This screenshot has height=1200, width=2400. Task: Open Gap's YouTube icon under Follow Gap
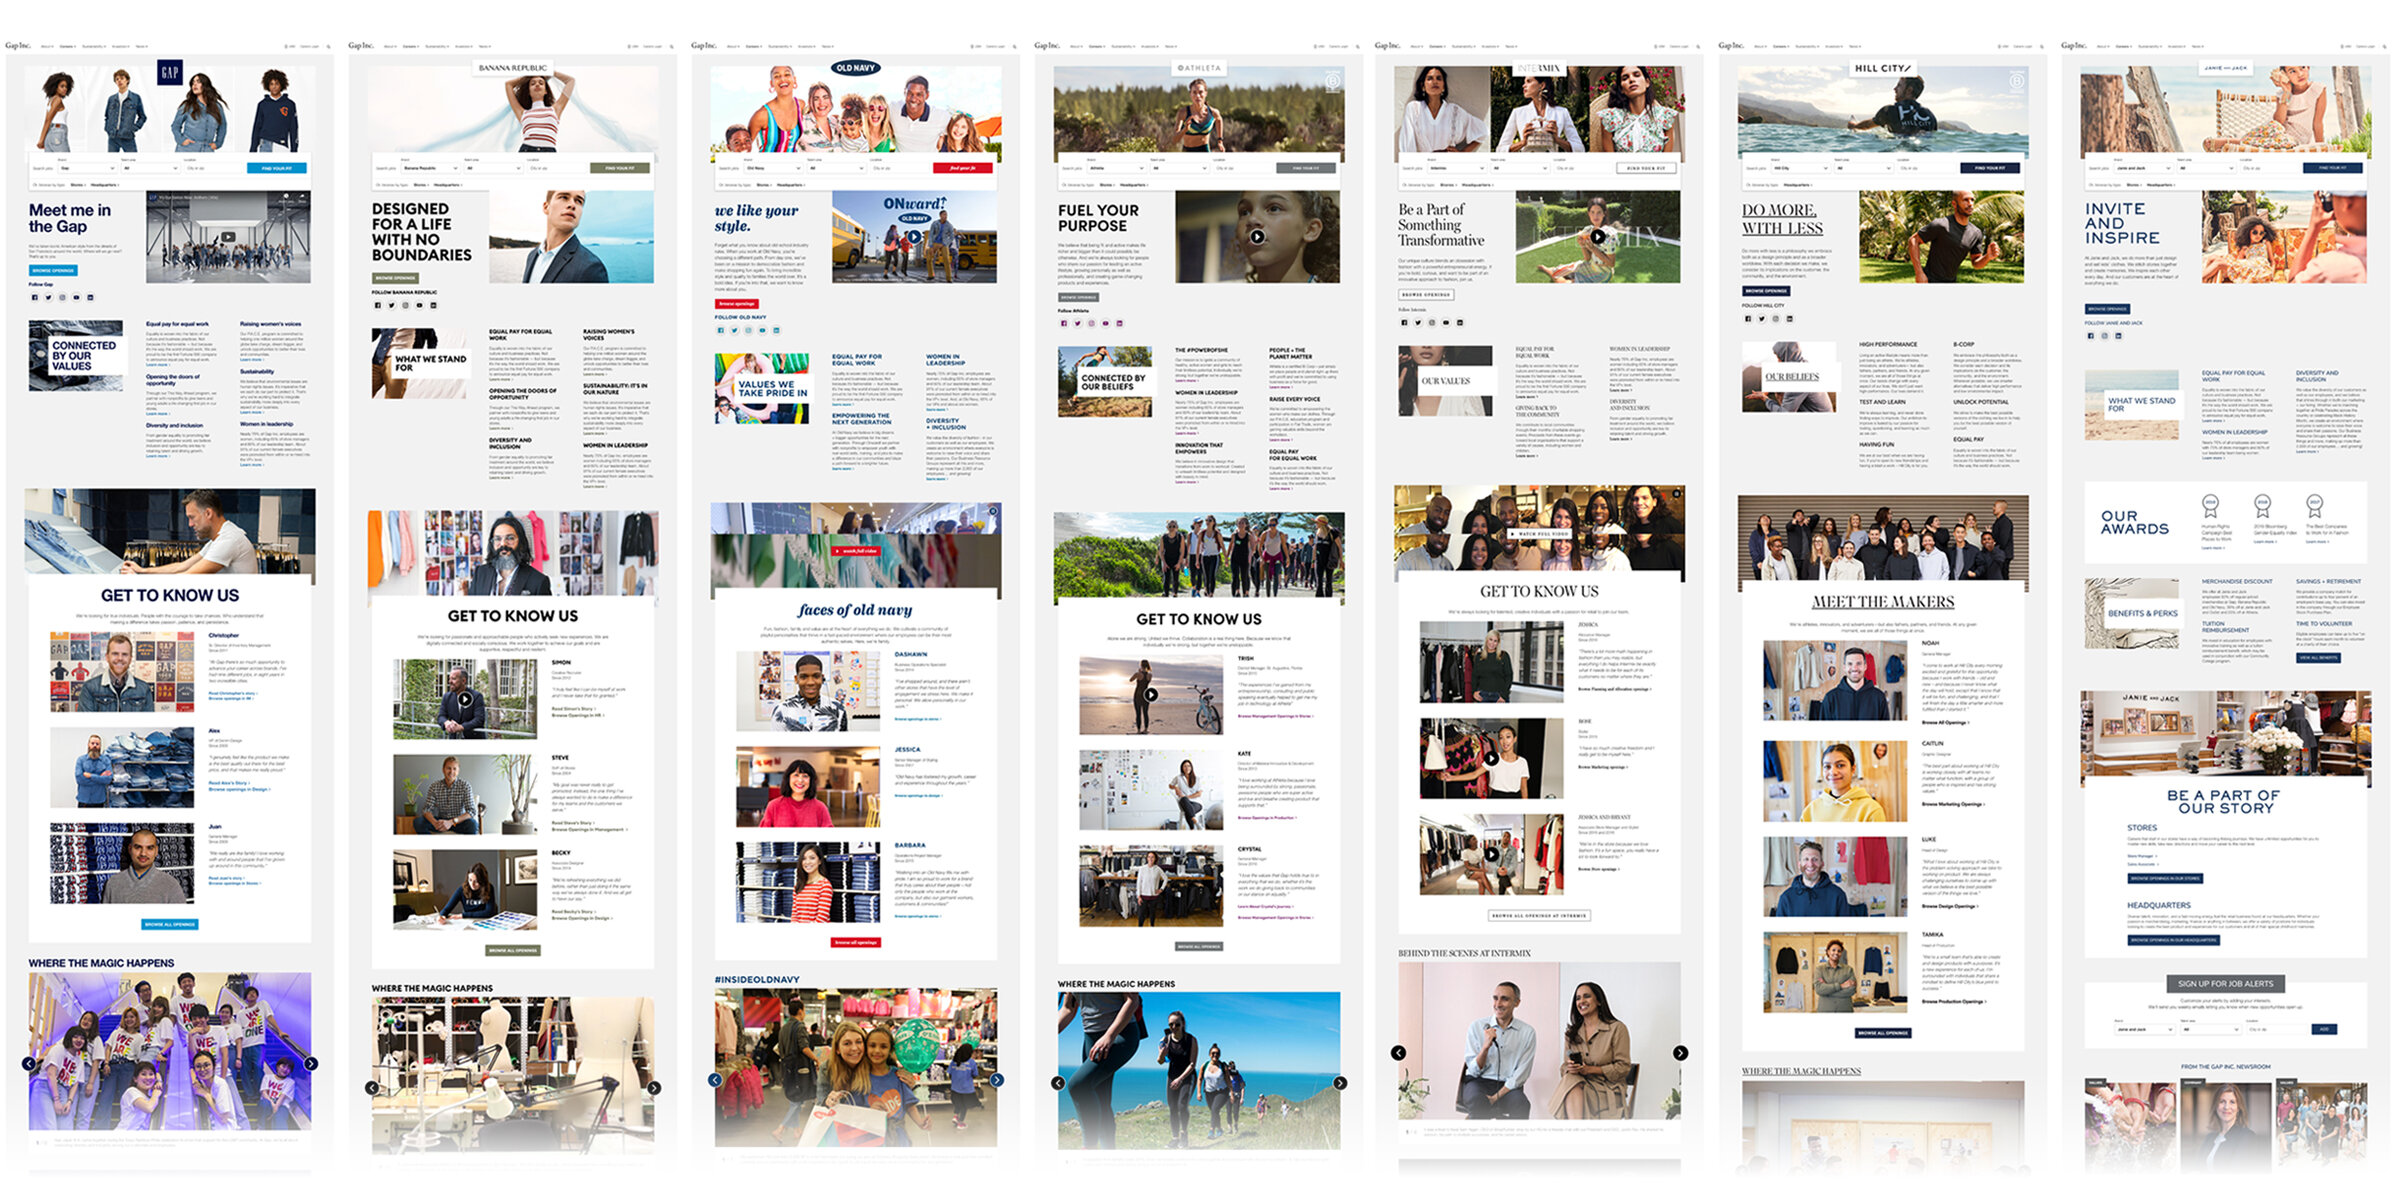point(76,297)
